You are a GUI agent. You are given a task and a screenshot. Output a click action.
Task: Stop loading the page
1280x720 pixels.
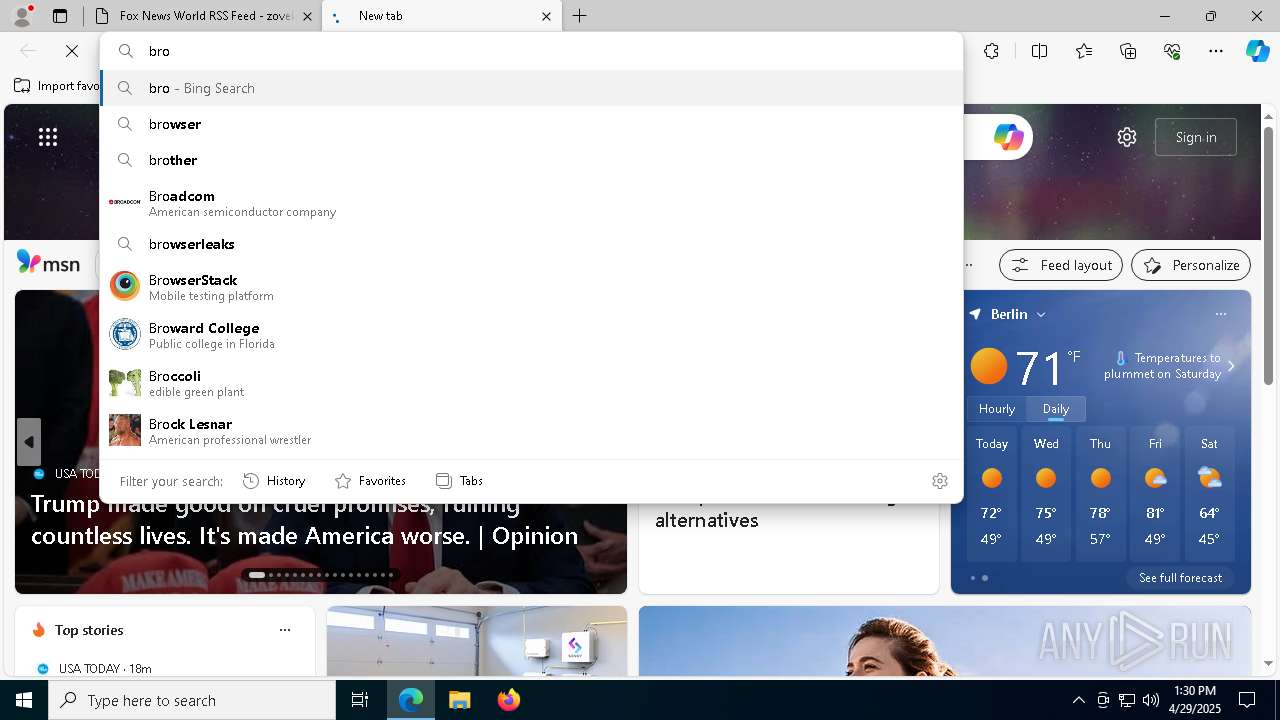point(72,51)
